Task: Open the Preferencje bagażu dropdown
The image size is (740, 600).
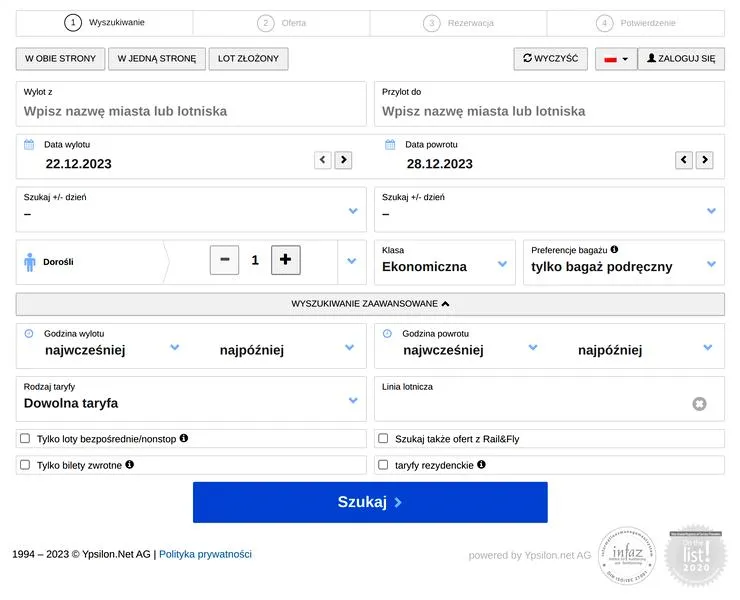Action: coord(623,262)
